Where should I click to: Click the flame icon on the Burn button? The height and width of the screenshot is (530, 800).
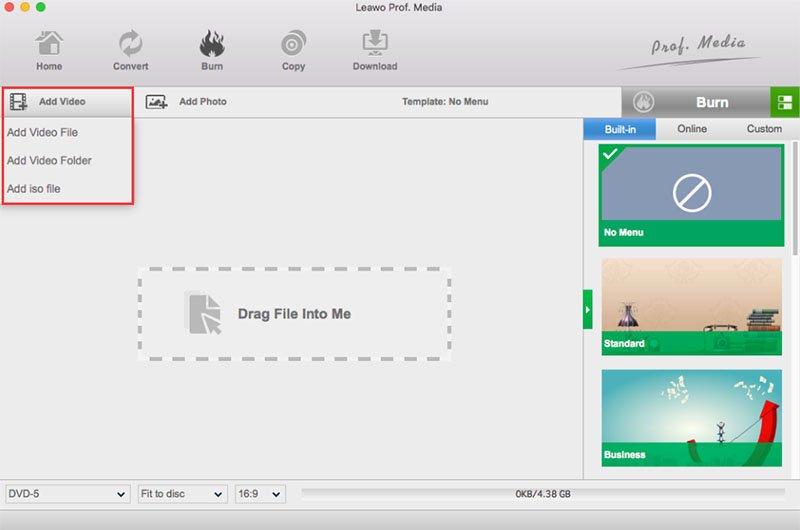[643, 102]
